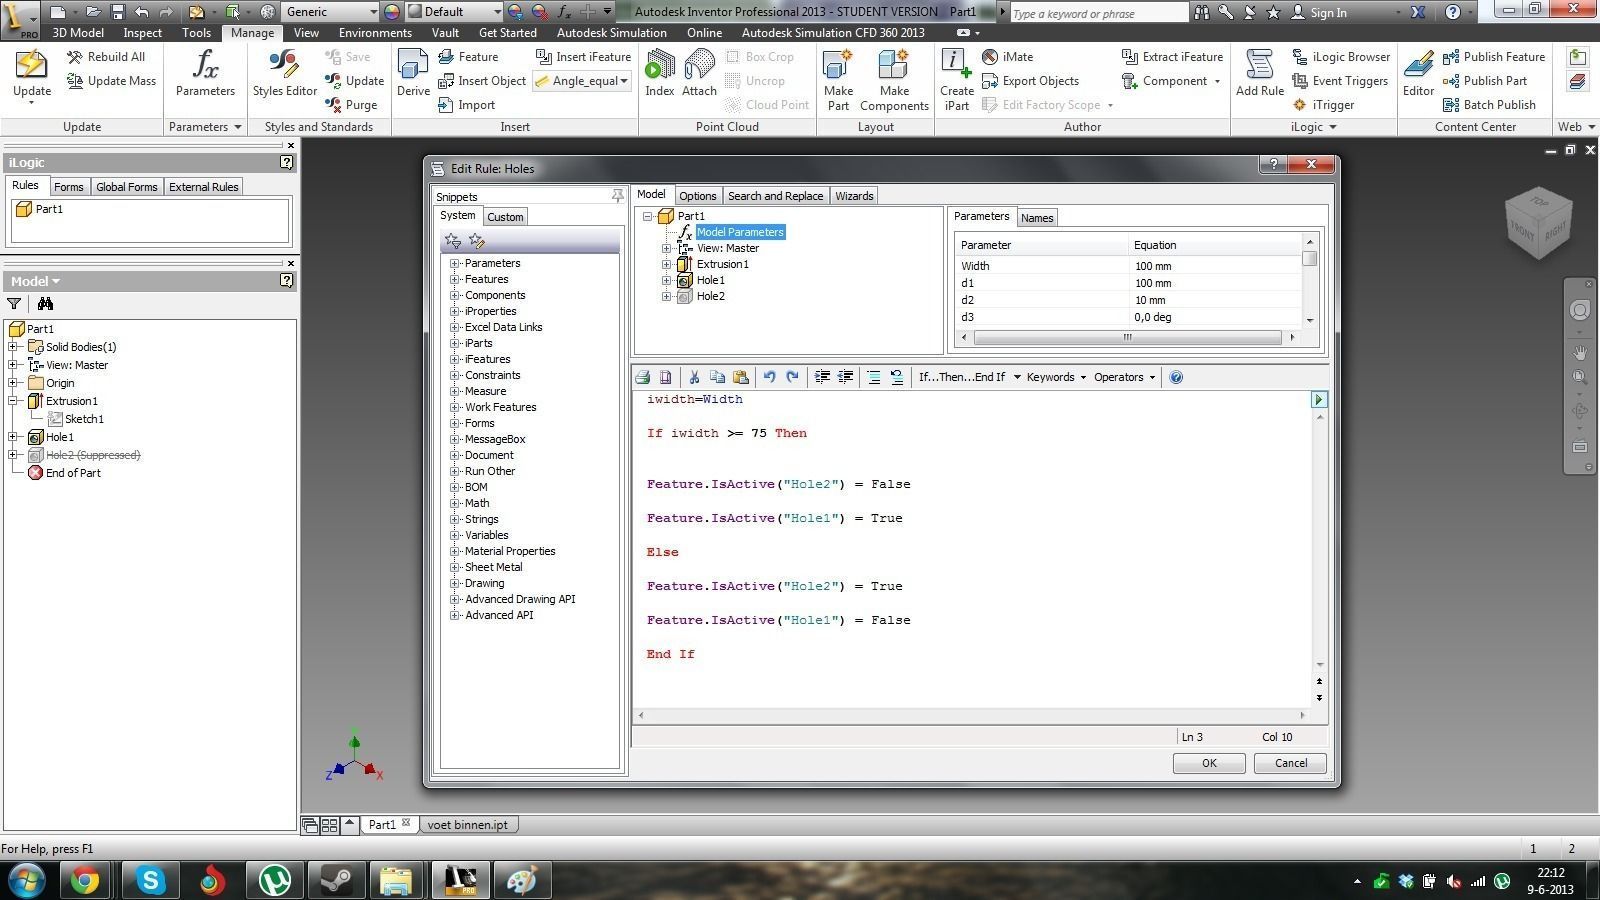Viewport: 1600px width, 900px height.
Task: Expand the Features snippet node
Action: pos(455,280)
